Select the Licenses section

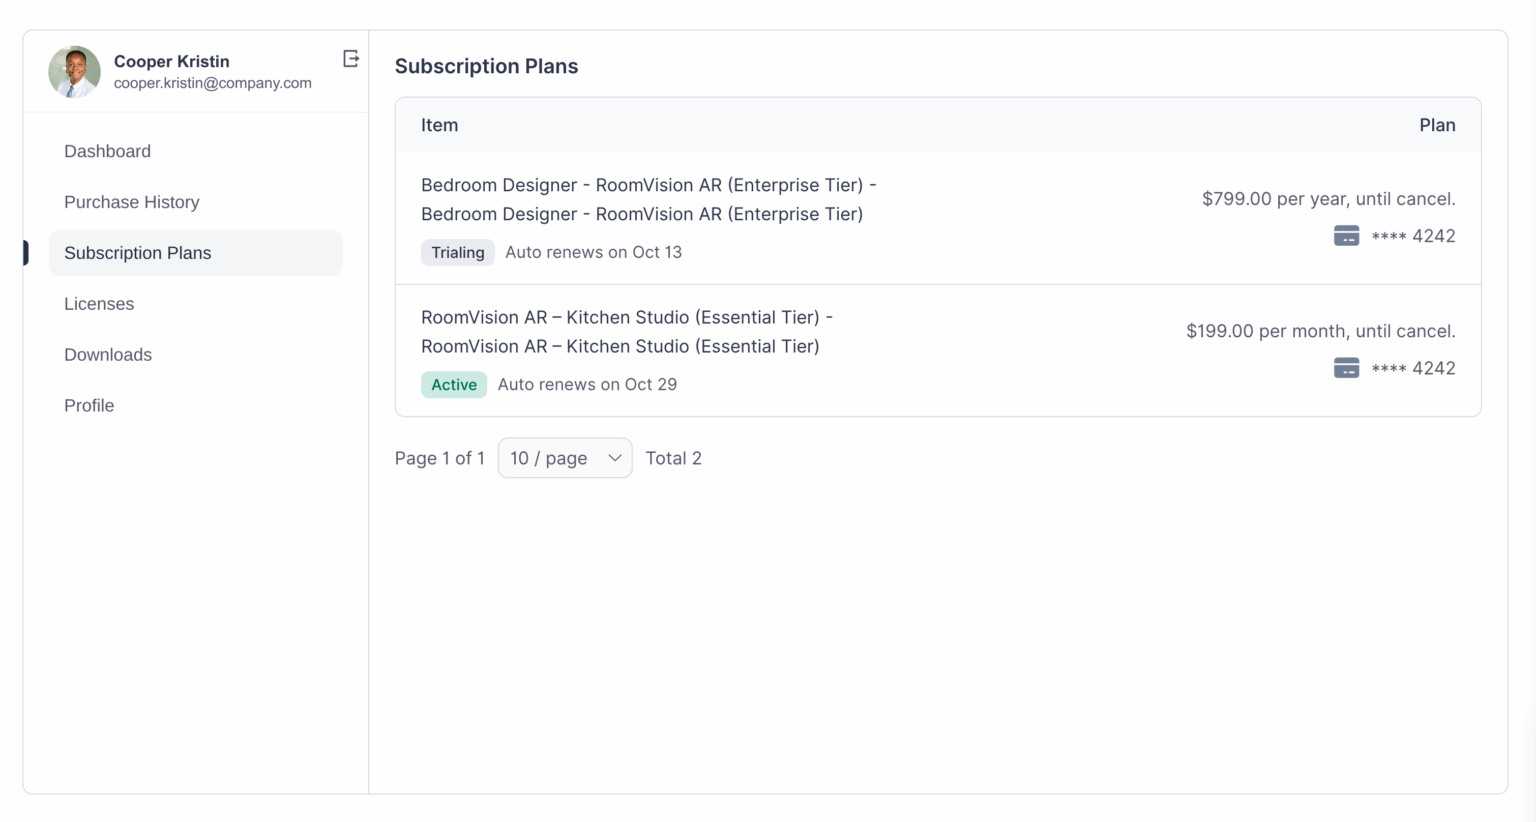[99, 303]
